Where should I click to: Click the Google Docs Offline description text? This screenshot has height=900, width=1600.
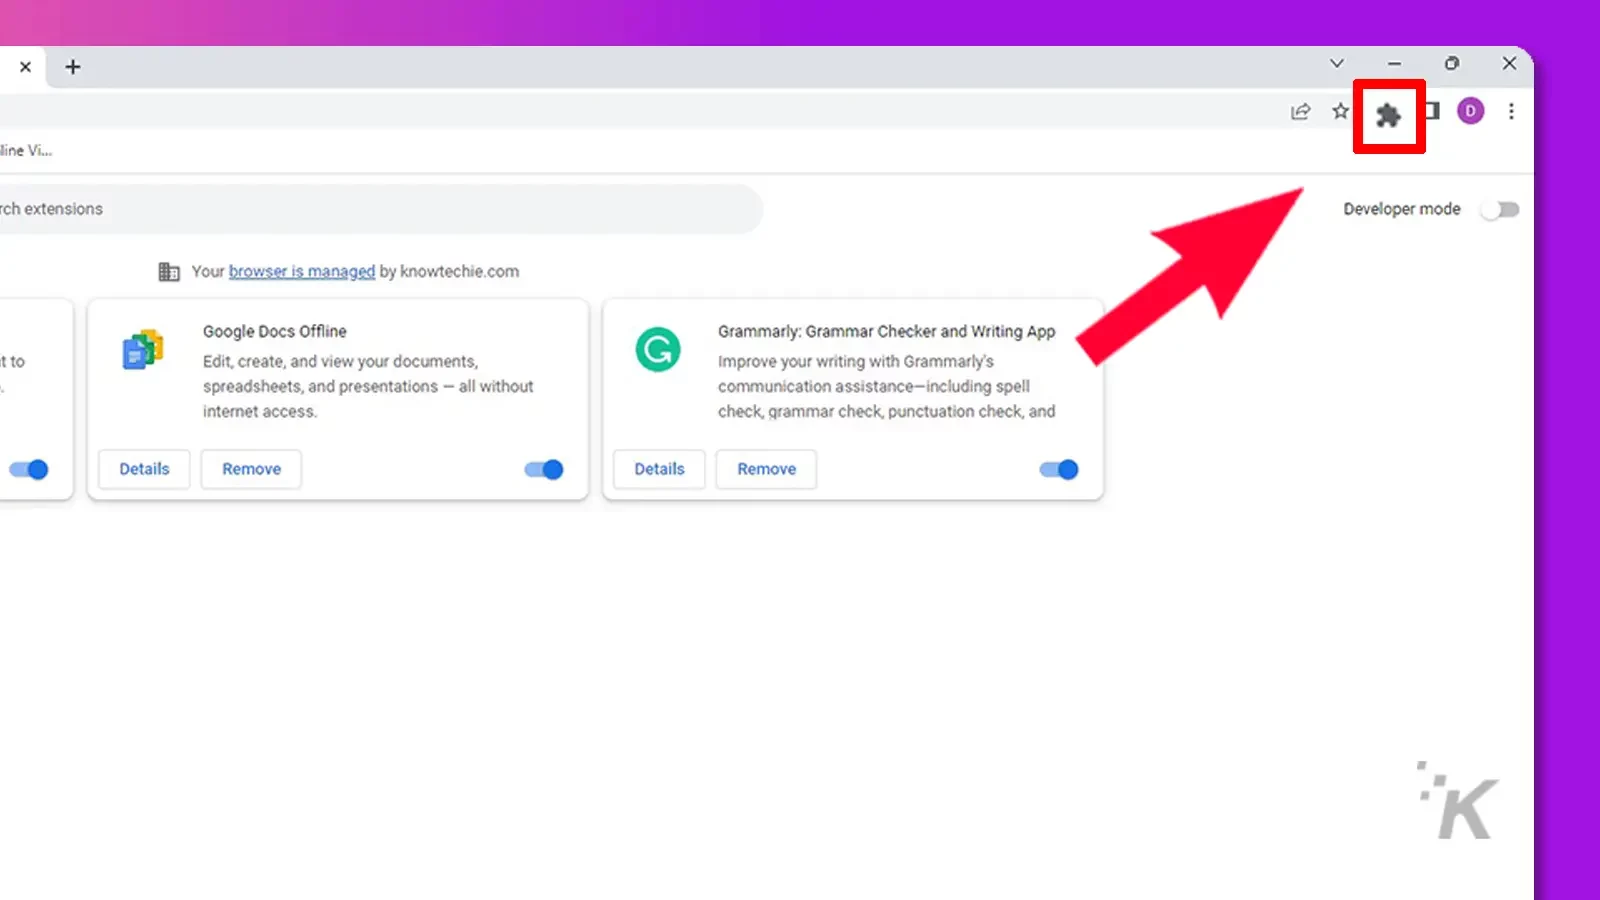coord(368,386)
